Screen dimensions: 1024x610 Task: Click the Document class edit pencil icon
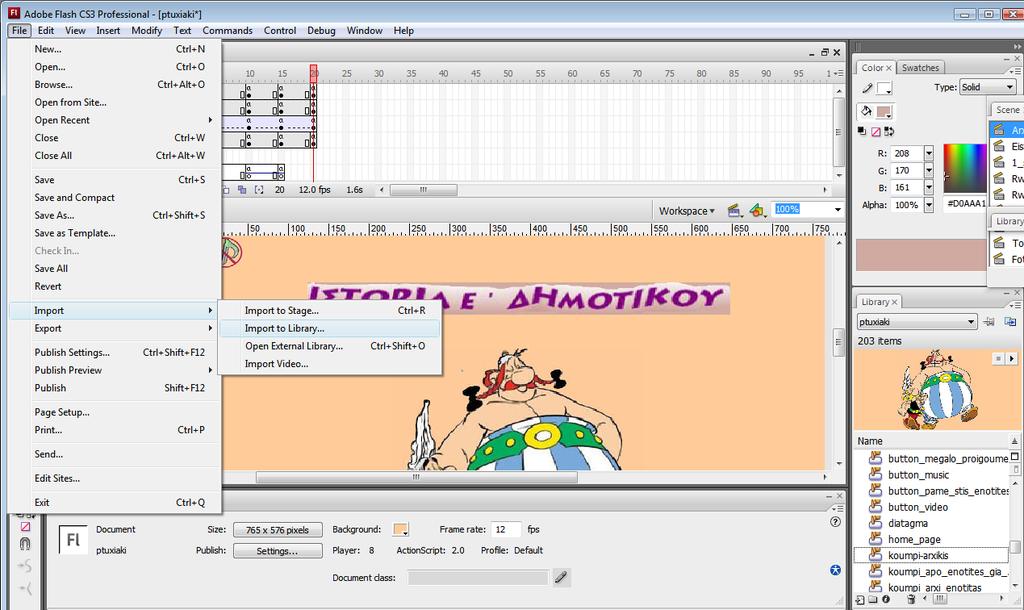click(x=561, y=577)
